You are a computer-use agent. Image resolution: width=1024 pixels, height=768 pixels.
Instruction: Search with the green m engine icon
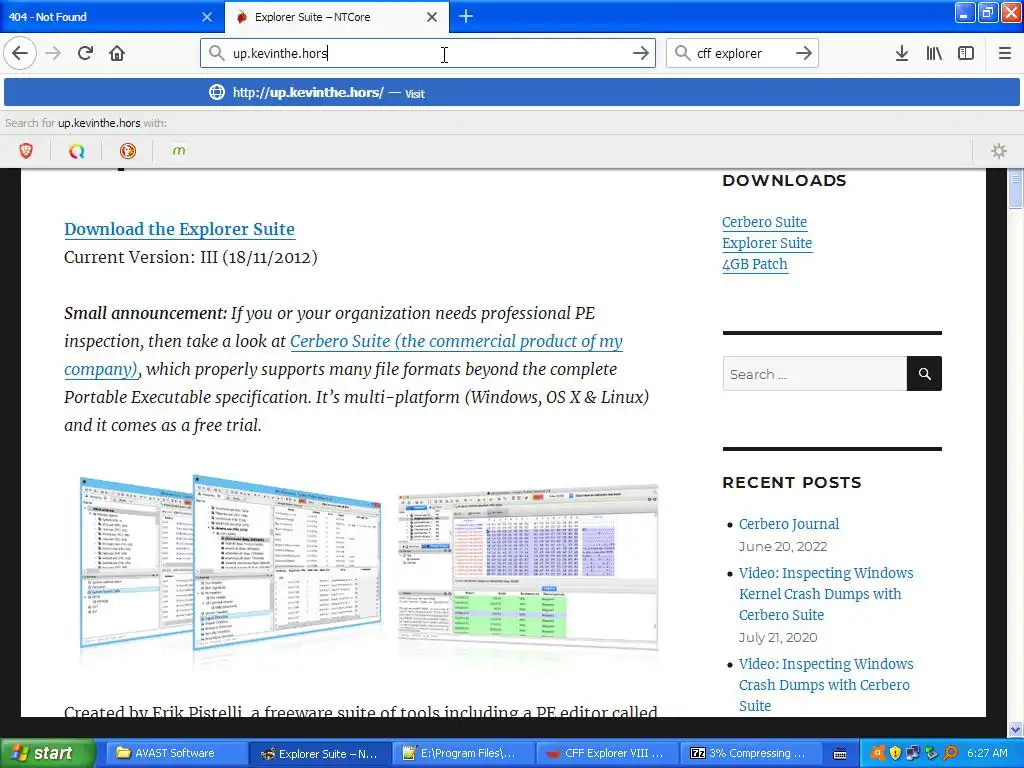pos(178,151)
